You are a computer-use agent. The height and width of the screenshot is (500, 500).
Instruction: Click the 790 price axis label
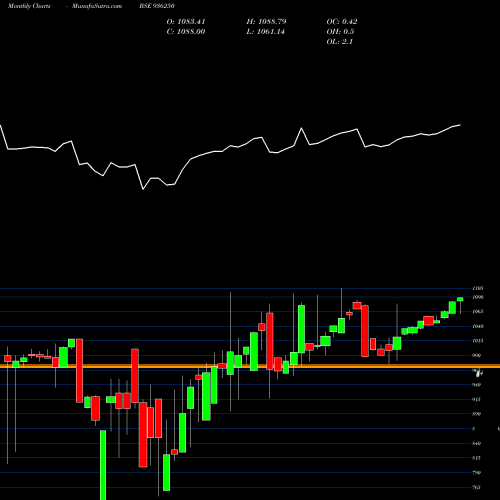476,473
